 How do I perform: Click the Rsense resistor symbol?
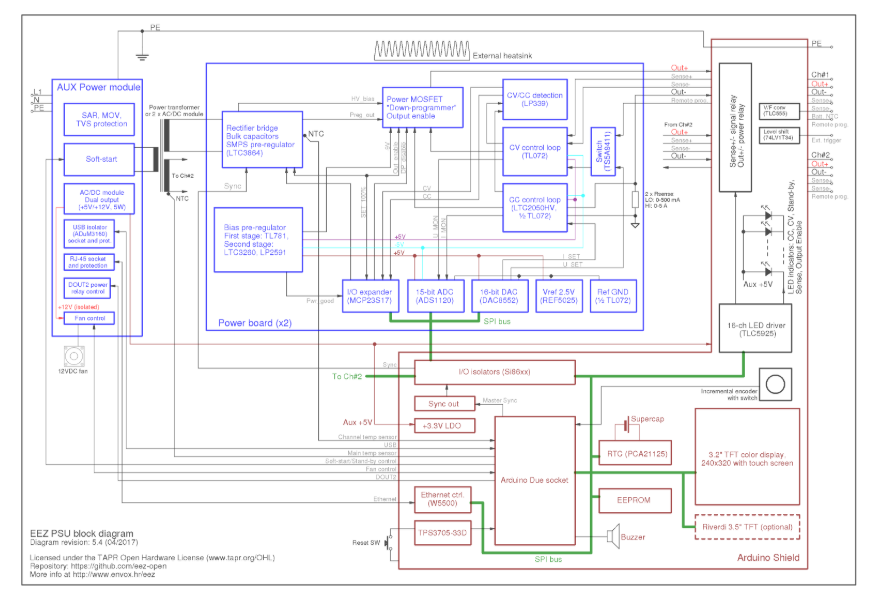tap(634, 199)
